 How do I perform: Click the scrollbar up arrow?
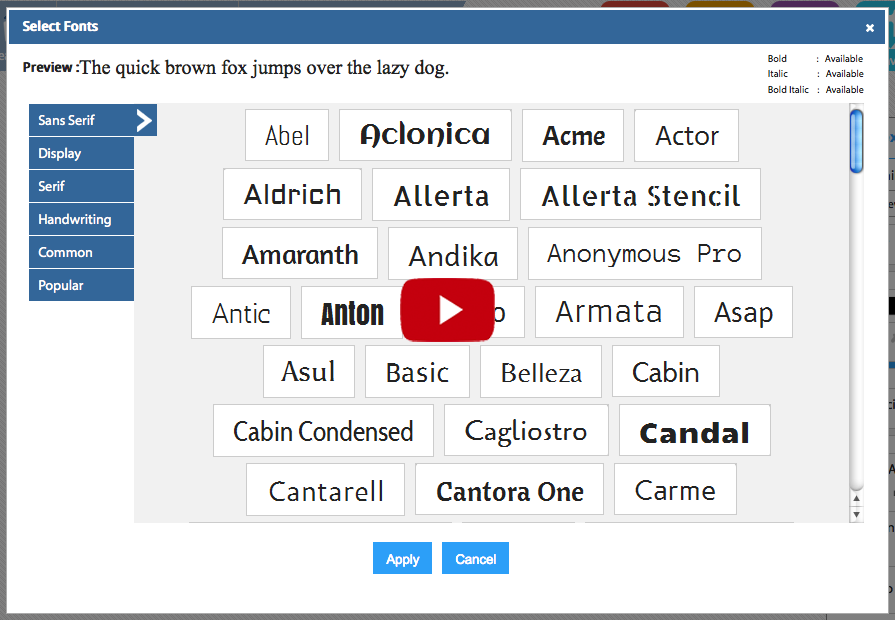coord(856,498)
